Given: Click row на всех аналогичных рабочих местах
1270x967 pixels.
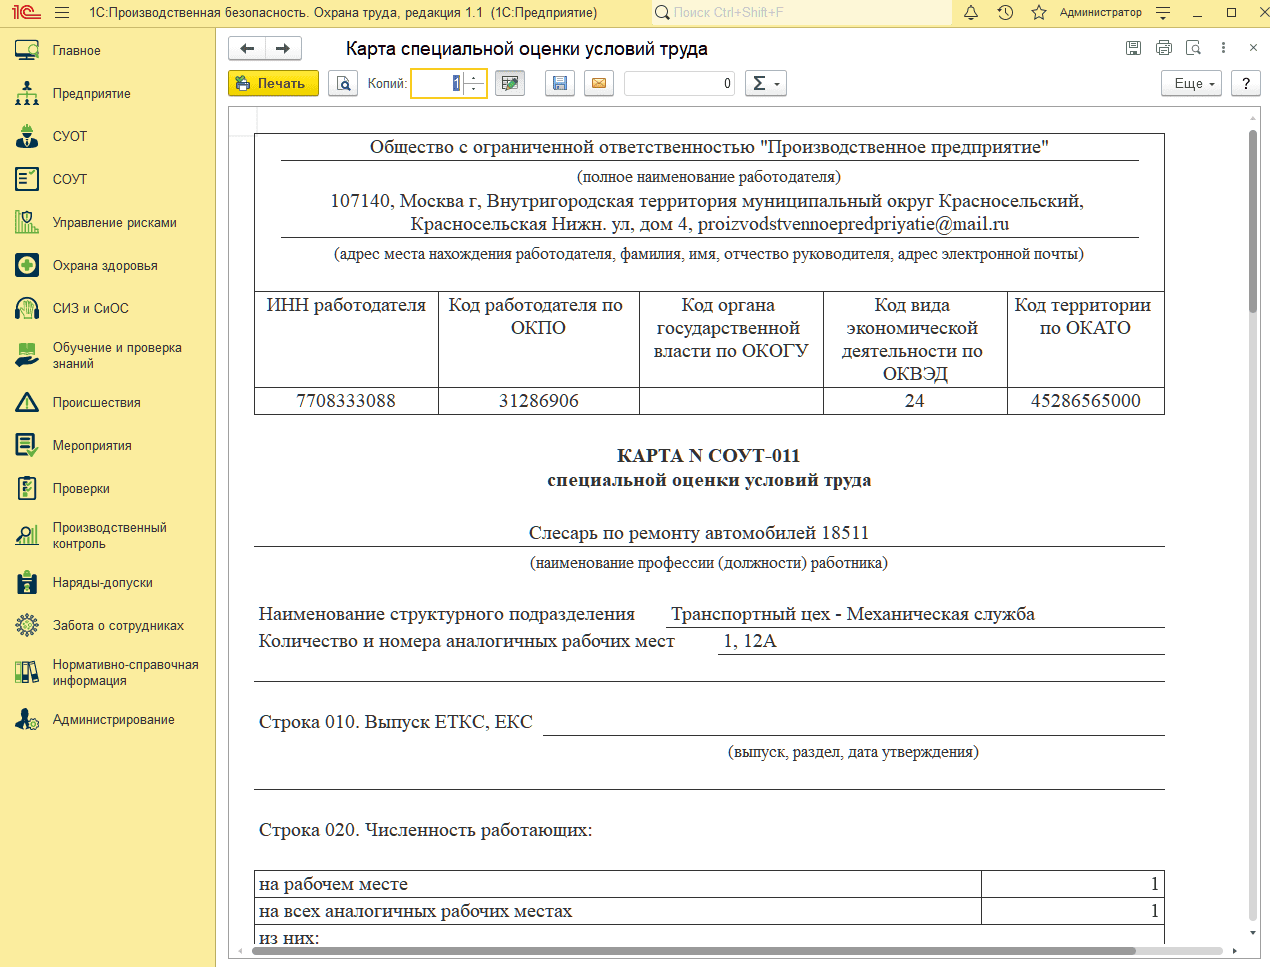Looking at the screenshot, I should pyautogui.click(x=709, y=911).
